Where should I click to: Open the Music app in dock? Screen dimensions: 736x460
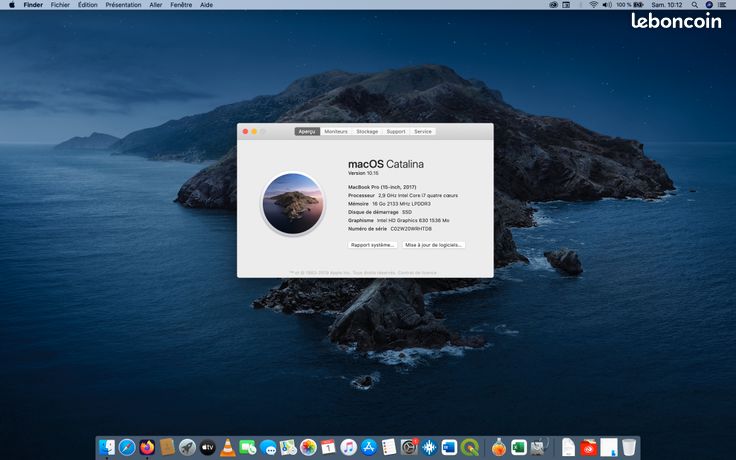point(349,447)
